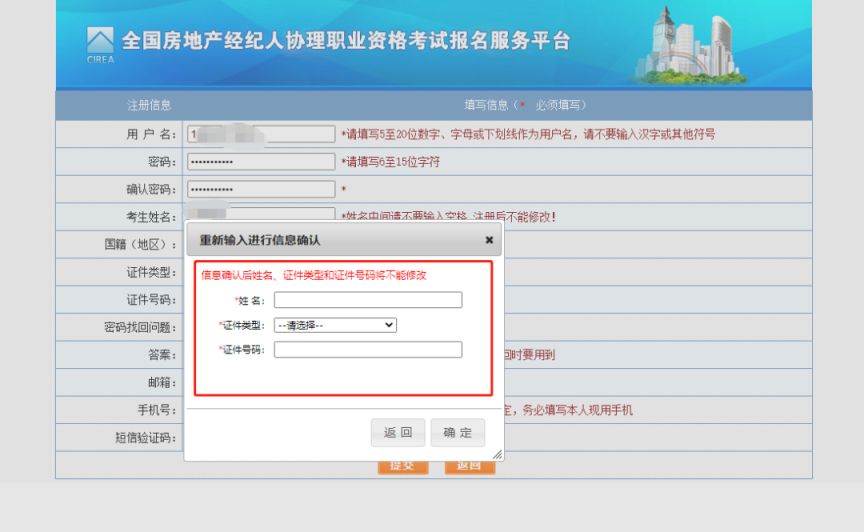Open the 证件类型 dropdown in dialog
864x532 pixels.
pos(335,325)
